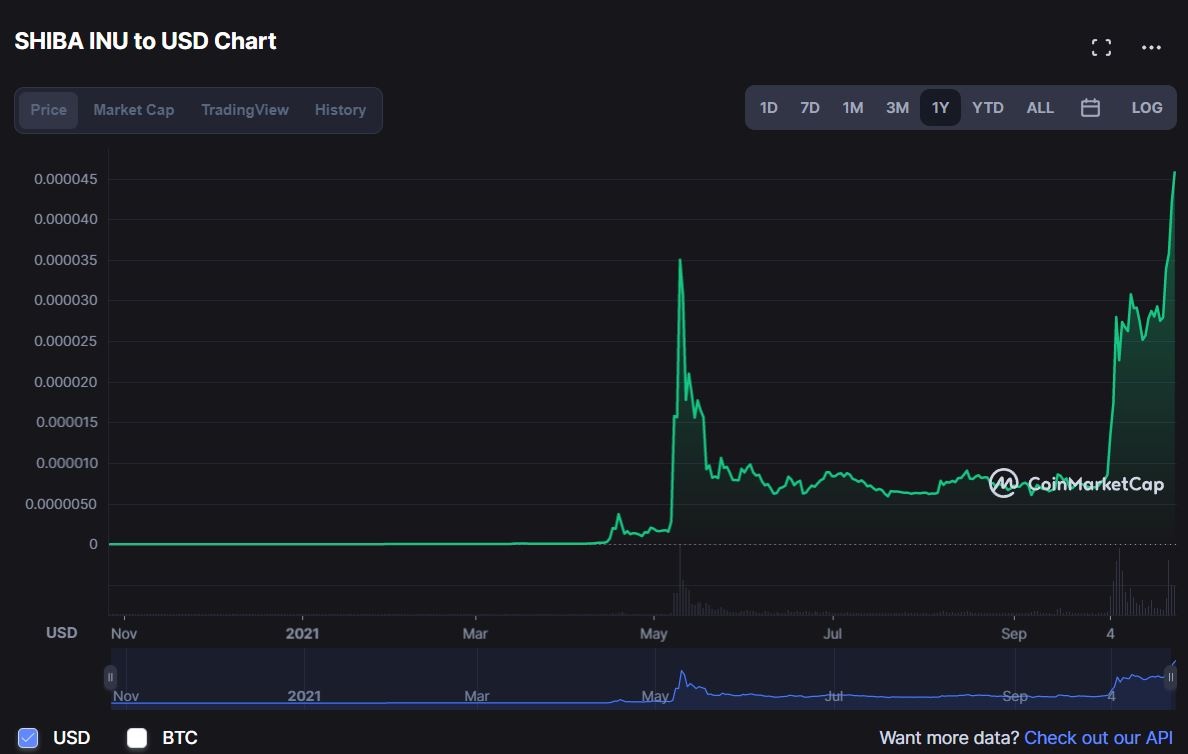
Task: Open the calendar date range picker
Action: pyautogui.click(x=1090, y=108)
